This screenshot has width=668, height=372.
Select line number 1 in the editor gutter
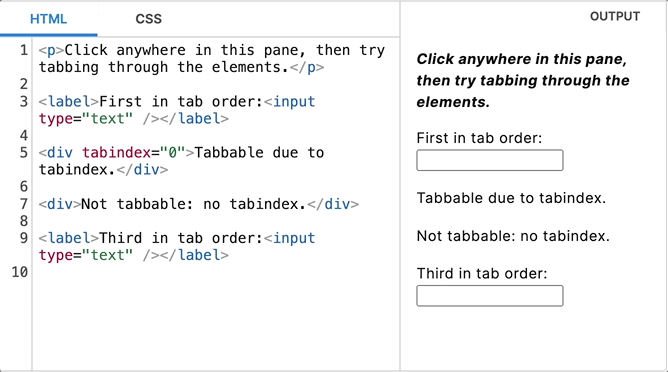click(23, 50)
